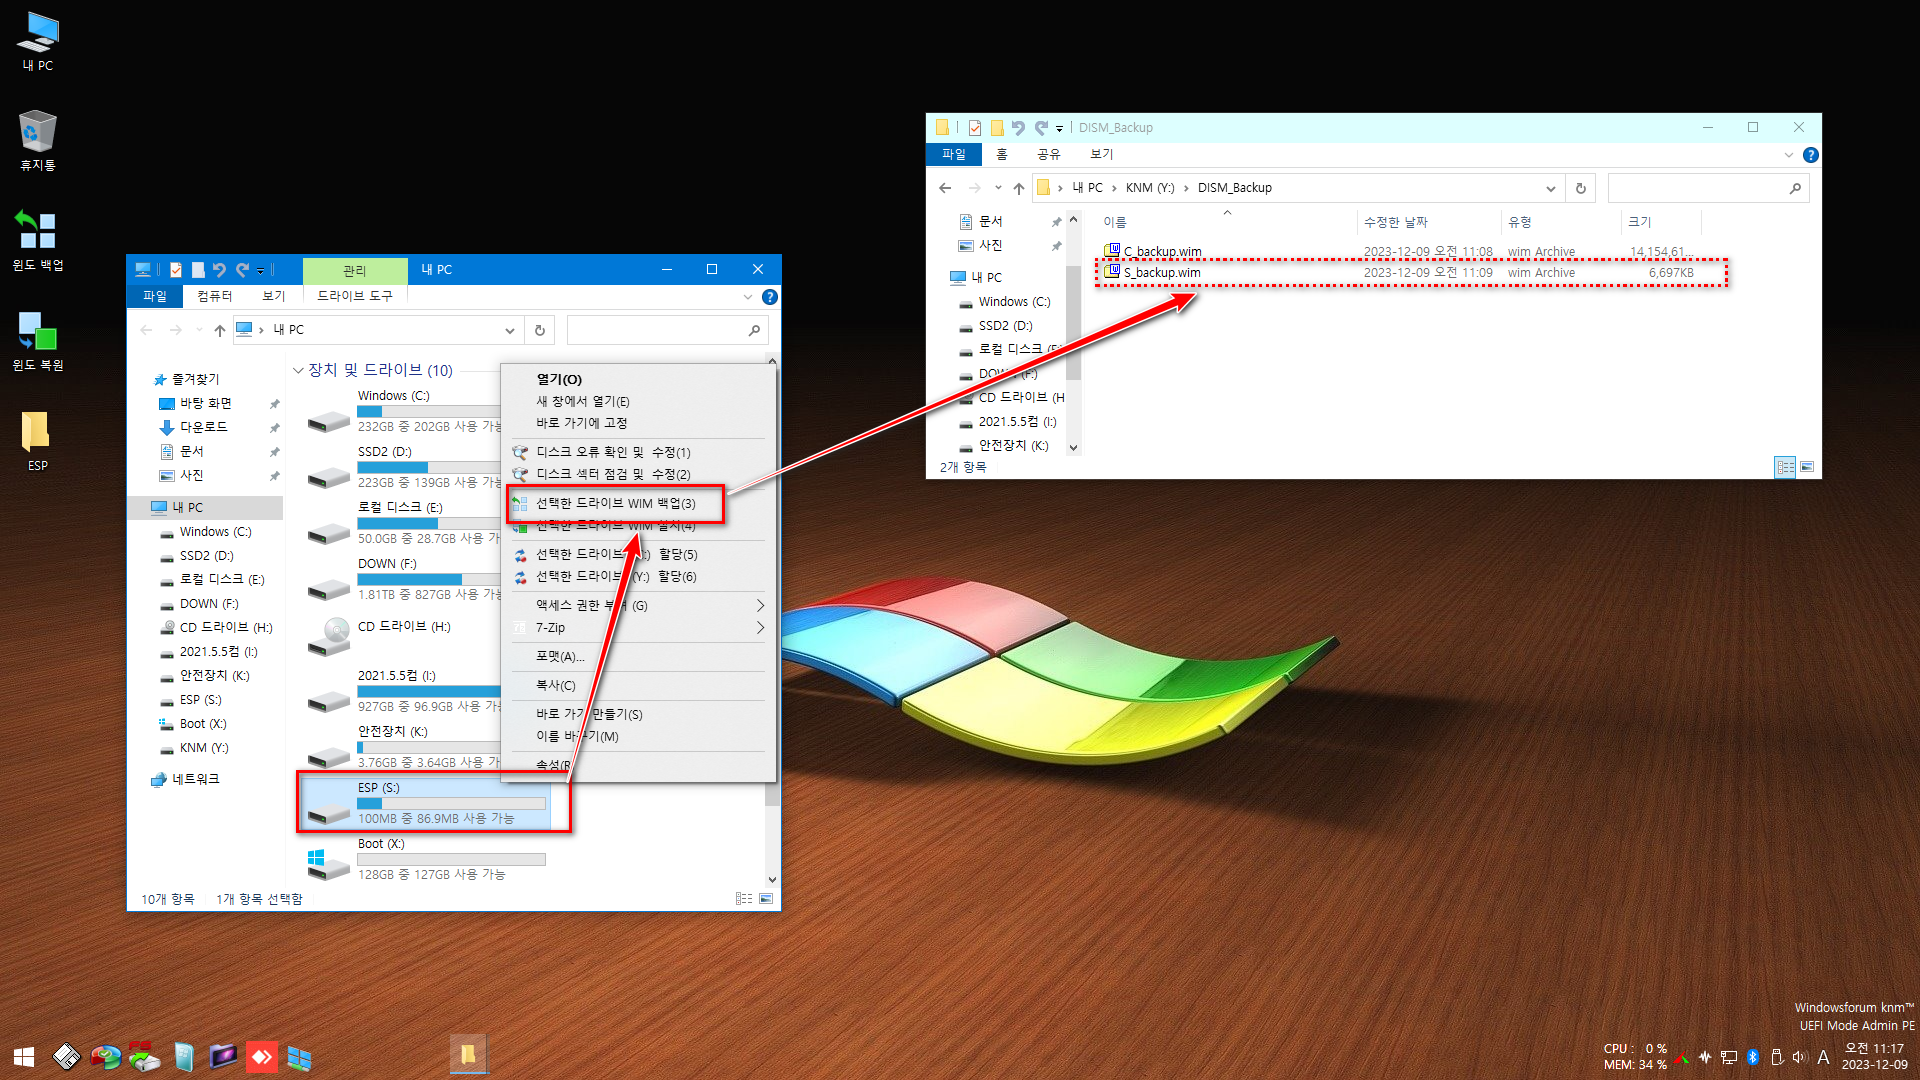1920x1080 pixels.
Task: Switch 내 PC window to large icons view
Action: (766, 899)
